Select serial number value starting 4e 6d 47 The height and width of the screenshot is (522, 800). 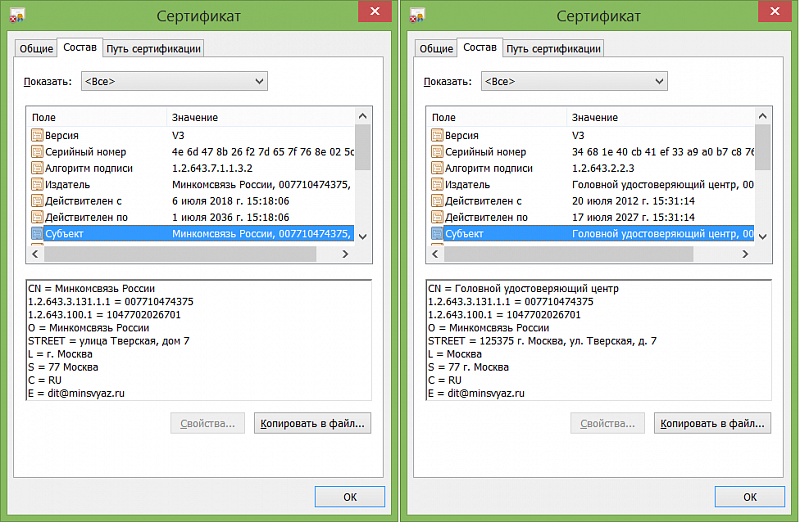tap(263, 152)
